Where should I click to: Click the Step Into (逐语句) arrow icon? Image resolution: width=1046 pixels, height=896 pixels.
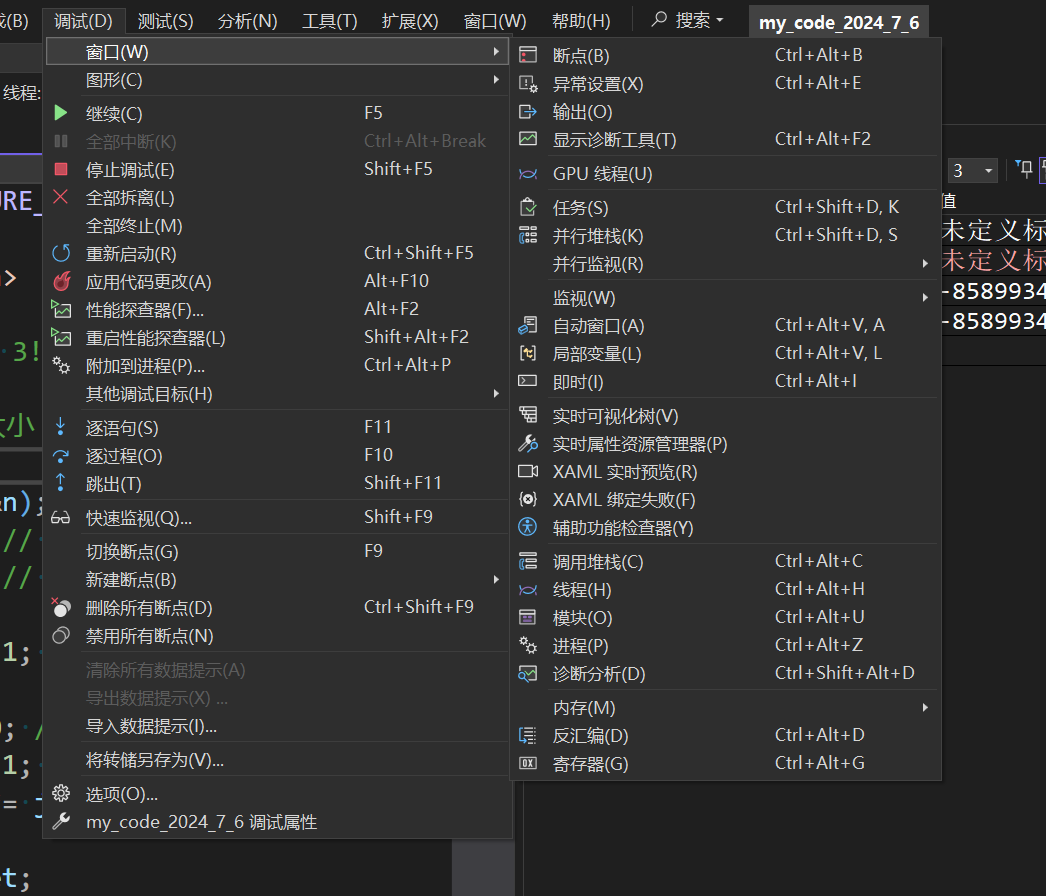click(x=61, y=428)
